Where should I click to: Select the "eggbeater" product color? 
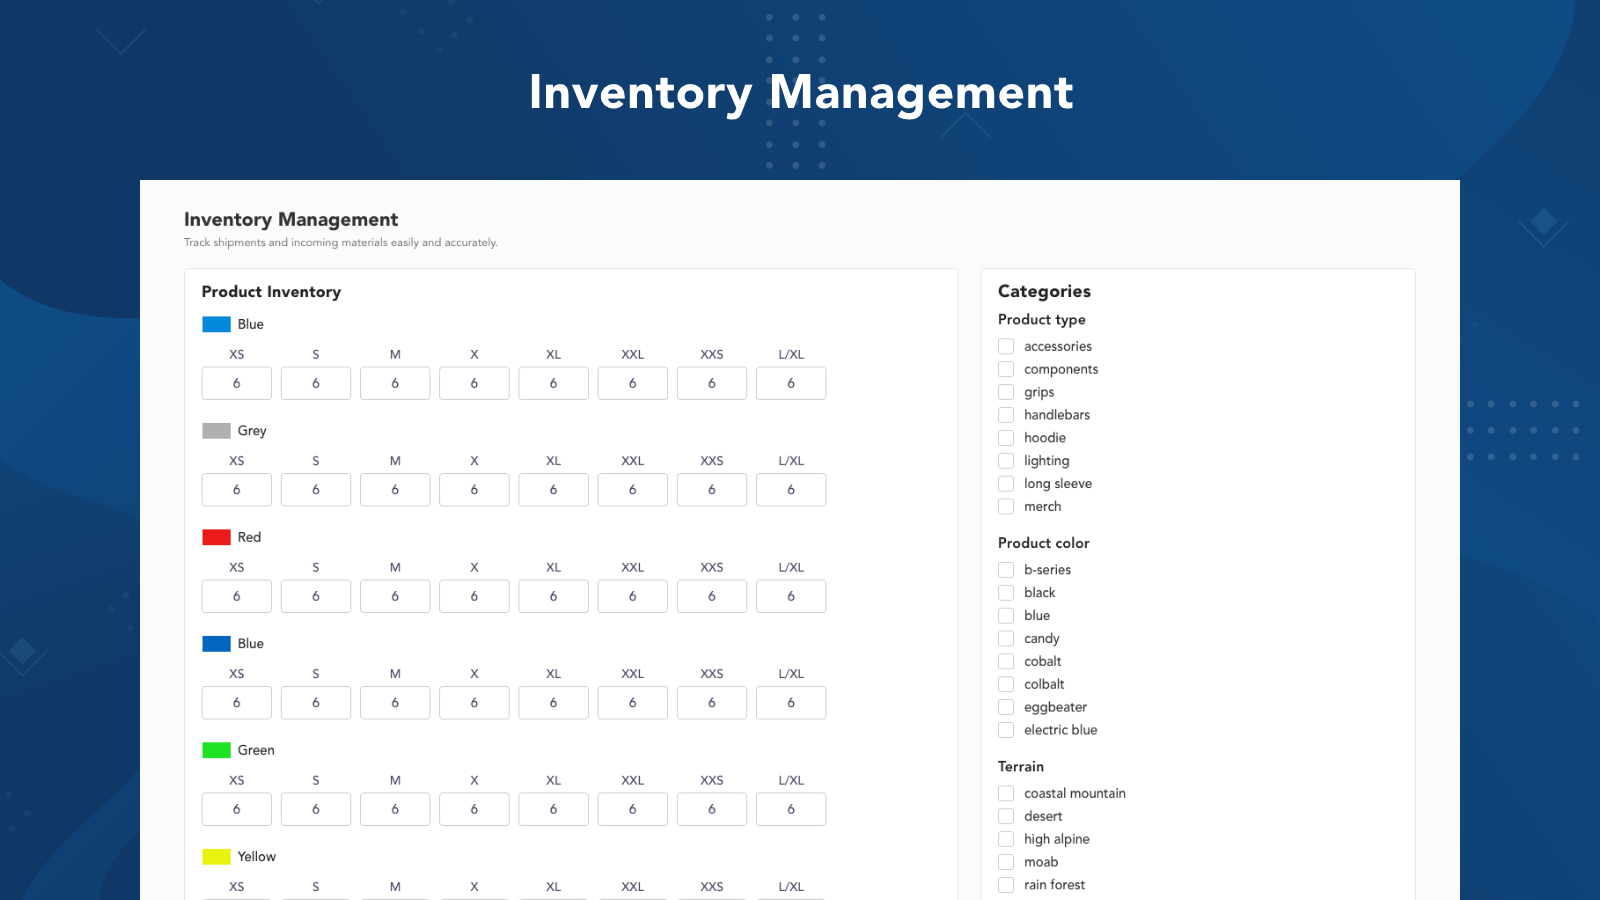pyautogui.click(x=1005, y=707)
